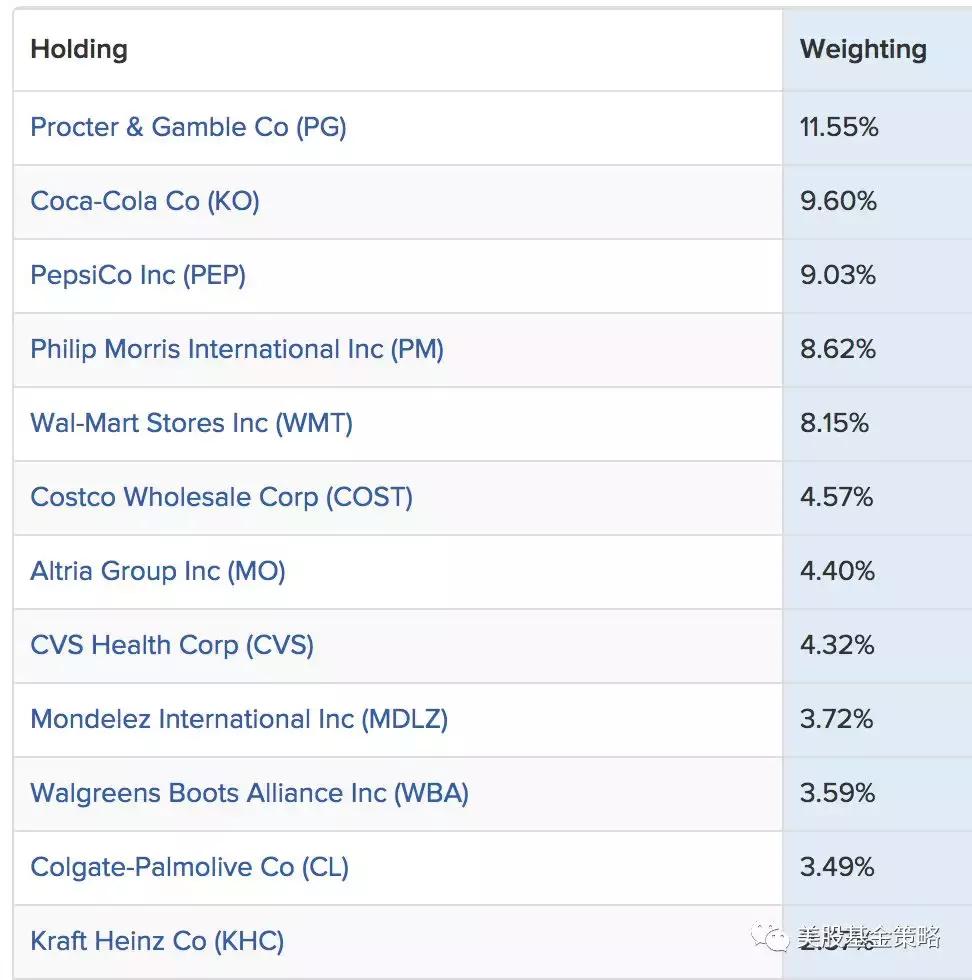Click the 4.32% CVS weighting cell
The image size is (972, 980).
(x=837, y=646)
